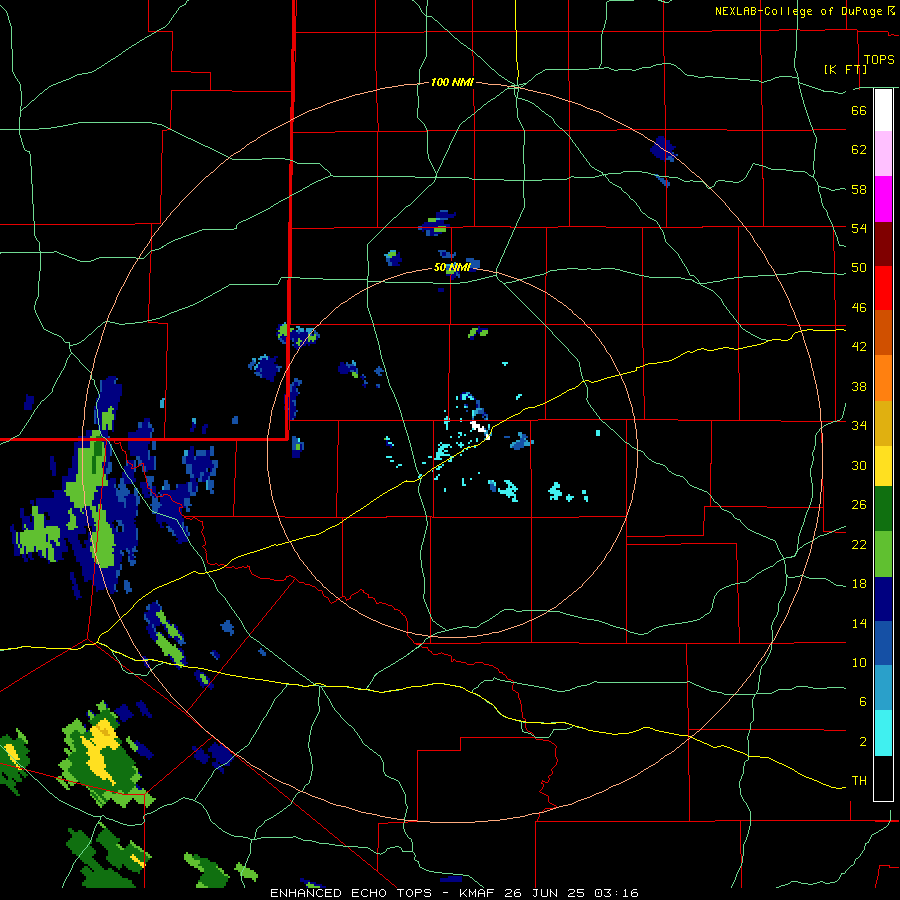Click the legend value 66
The image size is (900, 900).
click(859, 110)
